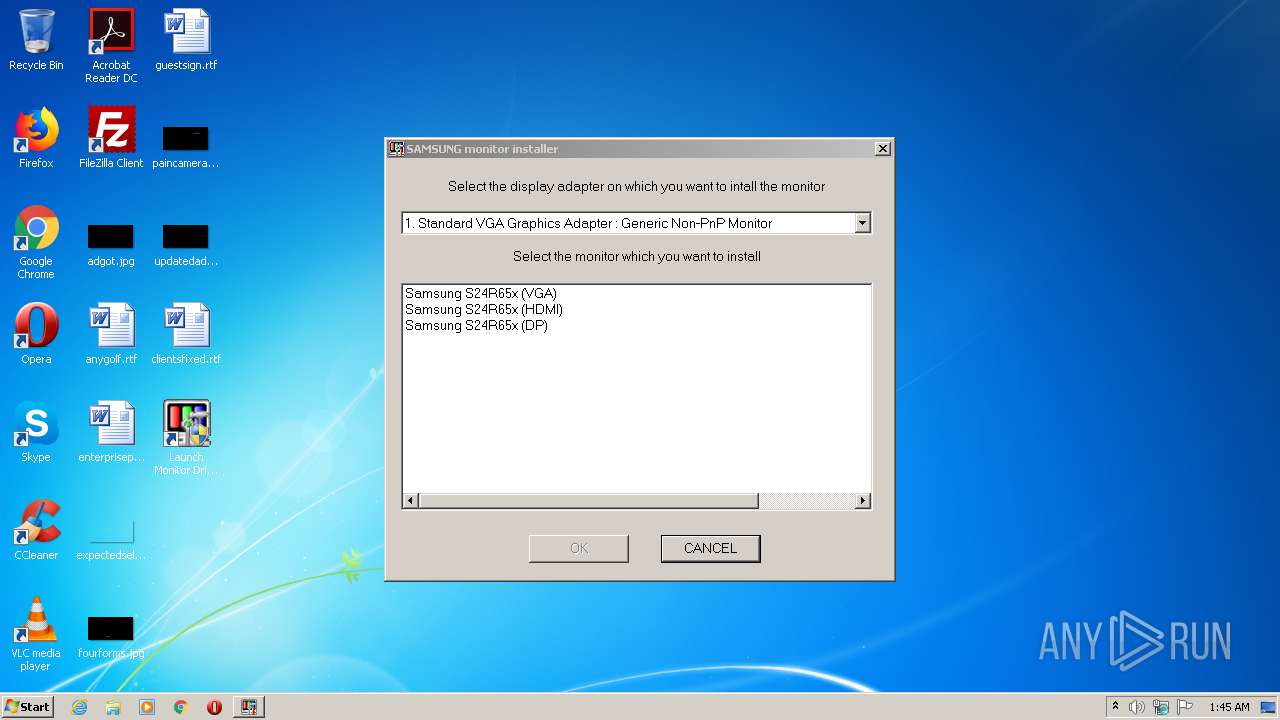Open Google Chrome desktop shortcut
The width and height of the screenshot is (1280, 720).
pyautogui.click(x=36, y=243)
